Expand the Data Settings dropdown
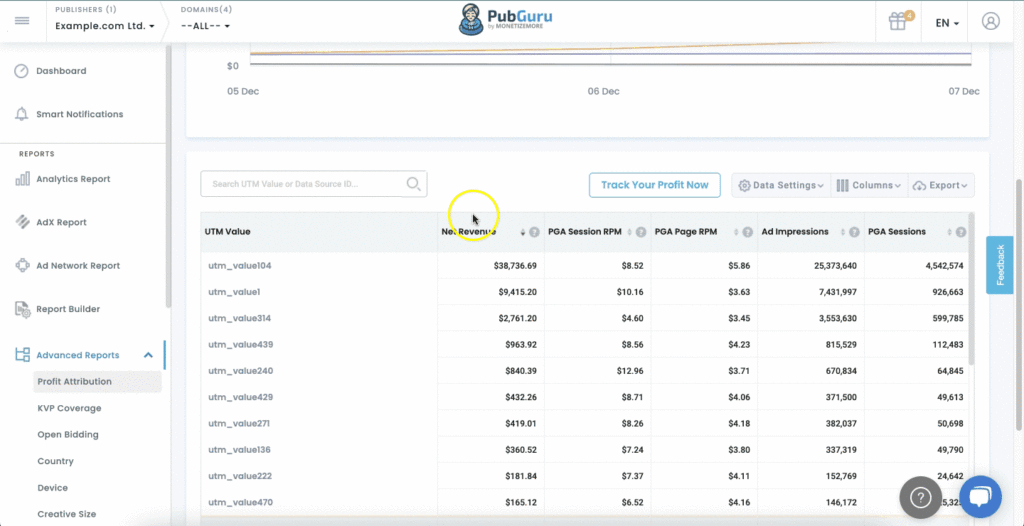This screenshot has height=526, width=1024. (x=781, y=185)
